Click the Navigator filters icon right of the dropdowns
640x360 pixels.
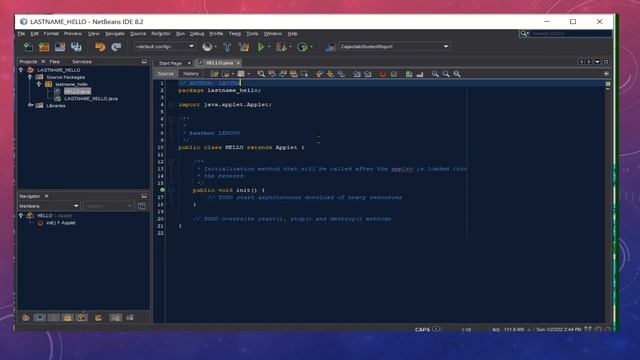[x=142, y=206]
